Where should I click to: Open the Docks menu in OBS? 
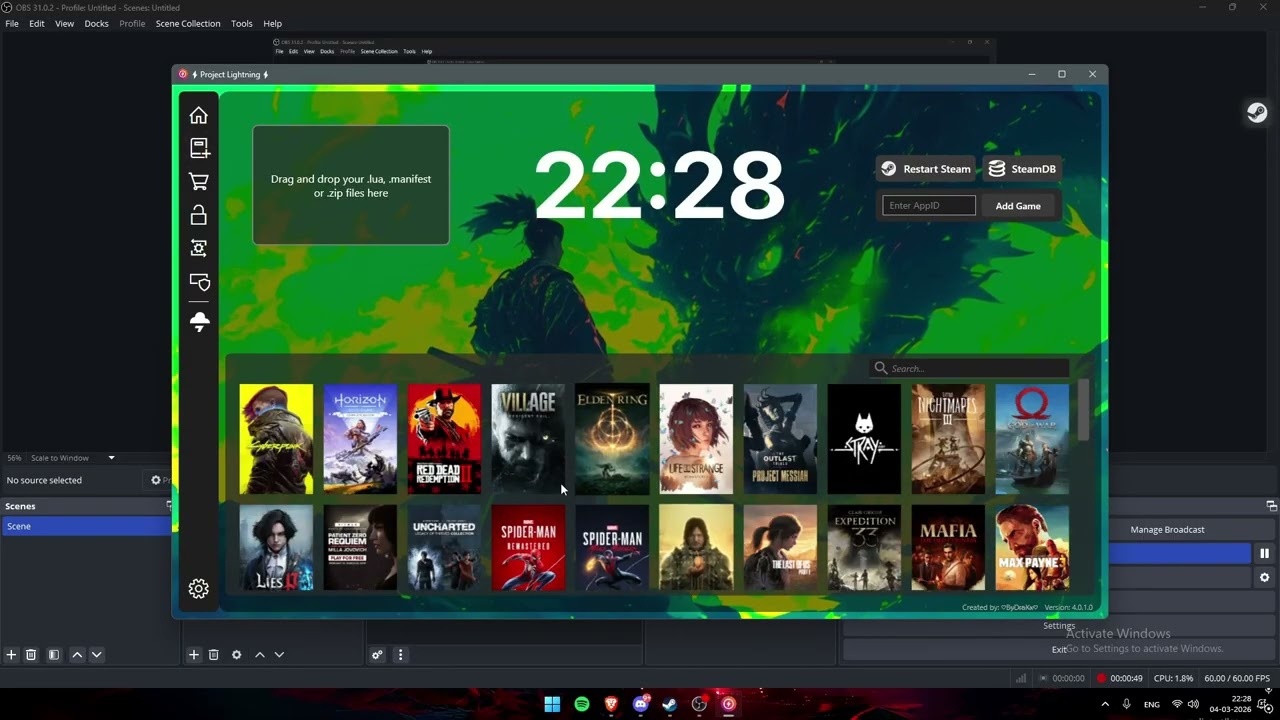(x=96, y=23)
